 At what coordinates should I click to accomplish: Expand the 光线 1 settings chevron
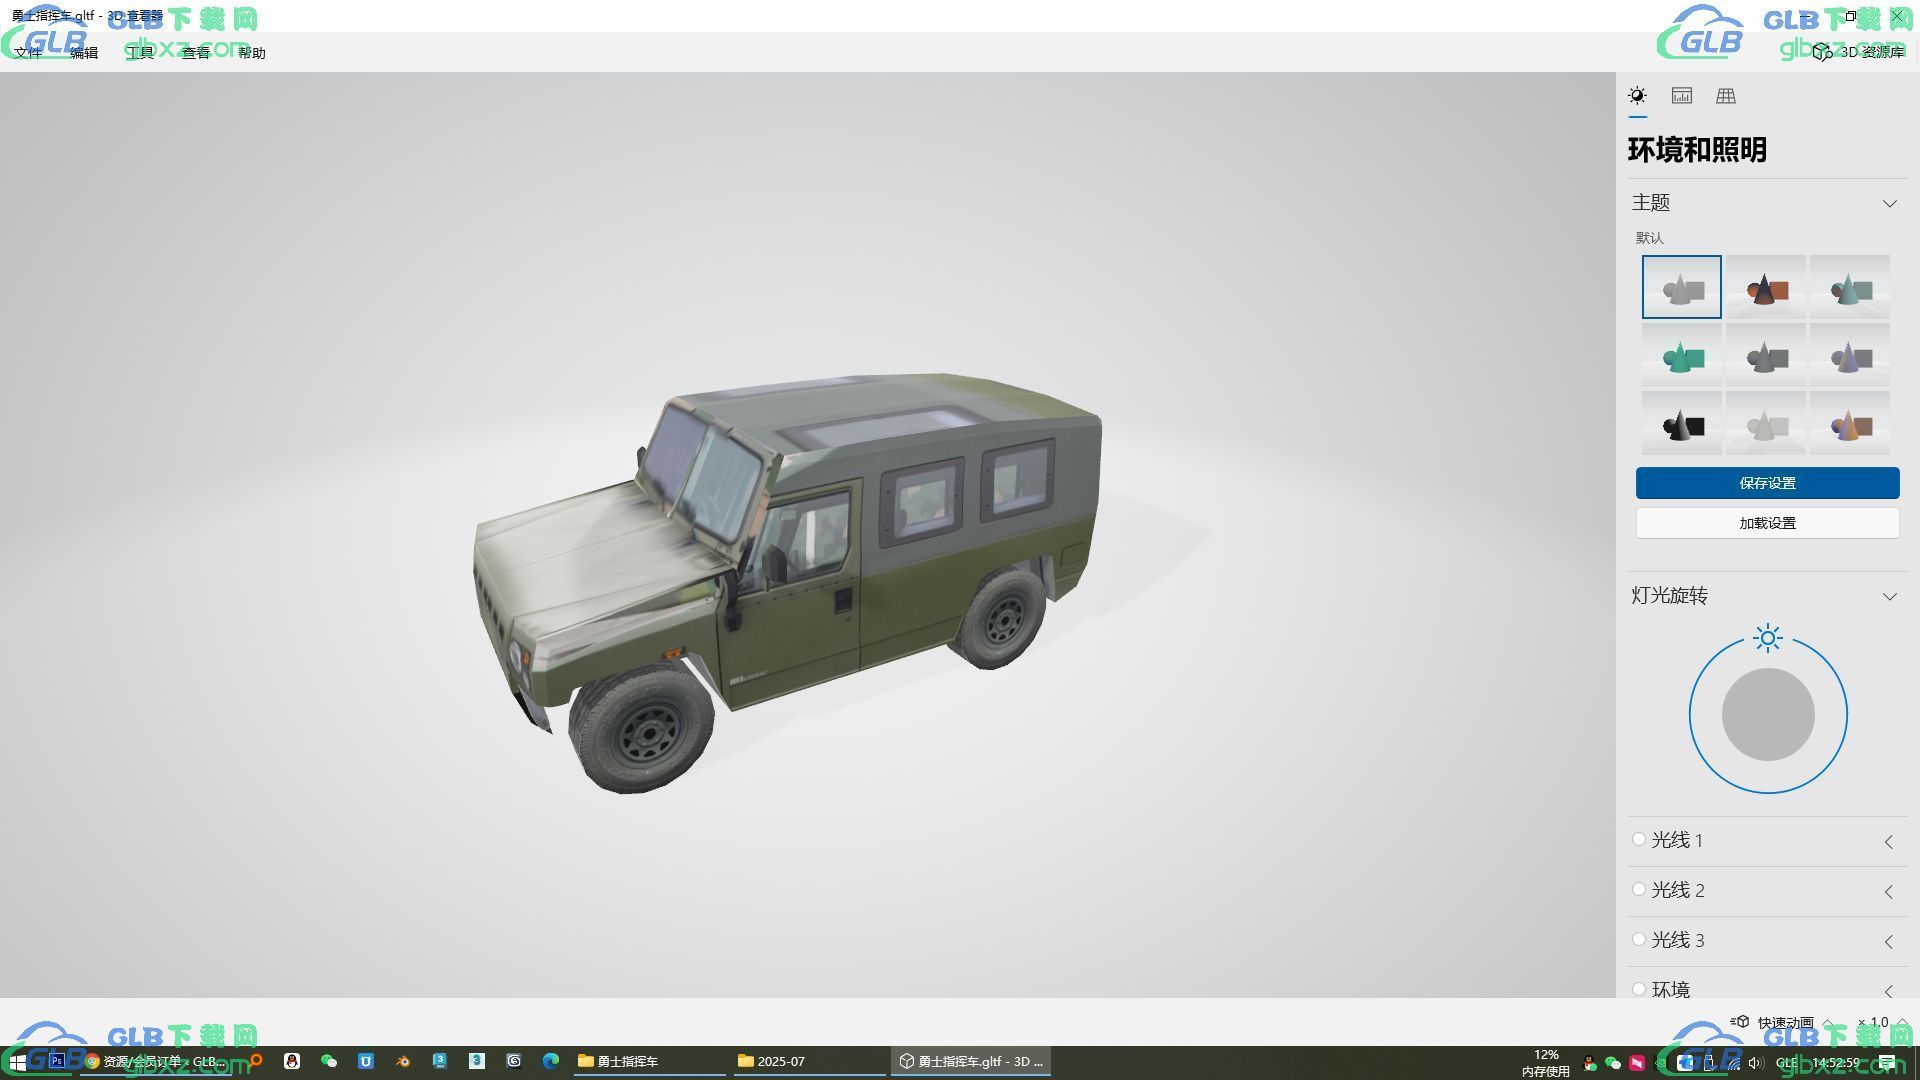point(1888,842)
